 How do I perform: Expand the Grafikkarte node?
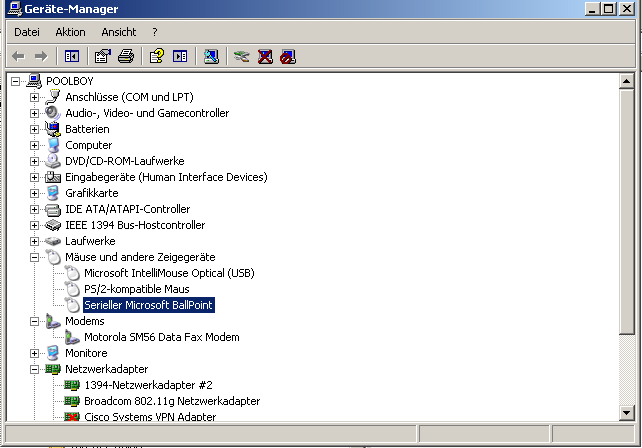(34, 193)
